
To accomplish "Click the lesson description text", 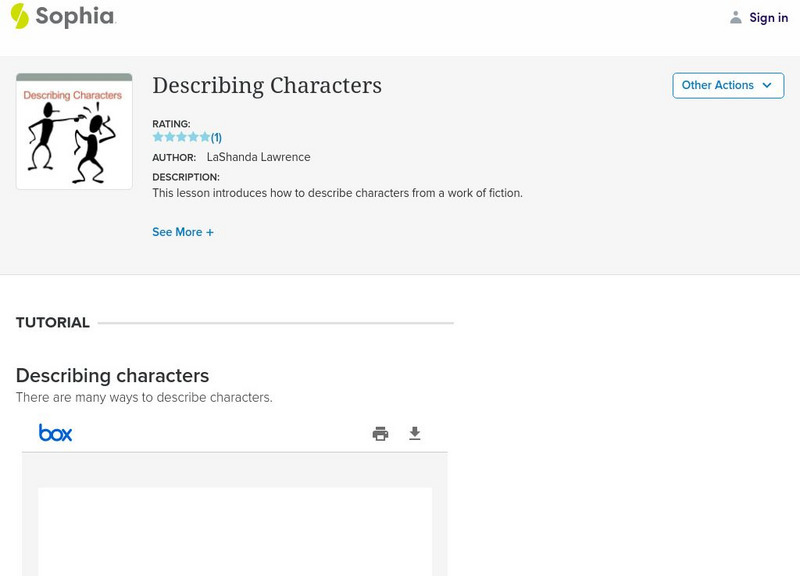I will pyautogui.click(x=337, y=193).
